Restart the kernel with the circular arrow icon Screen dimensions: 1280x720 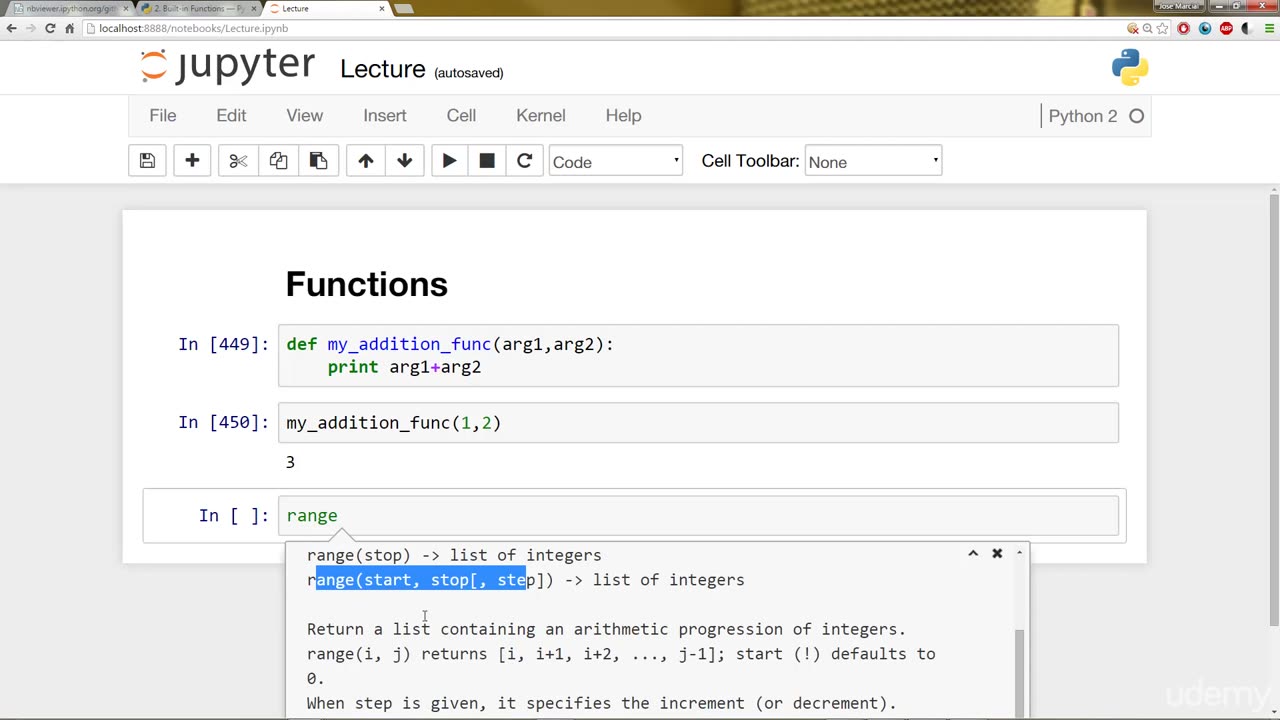524,161
